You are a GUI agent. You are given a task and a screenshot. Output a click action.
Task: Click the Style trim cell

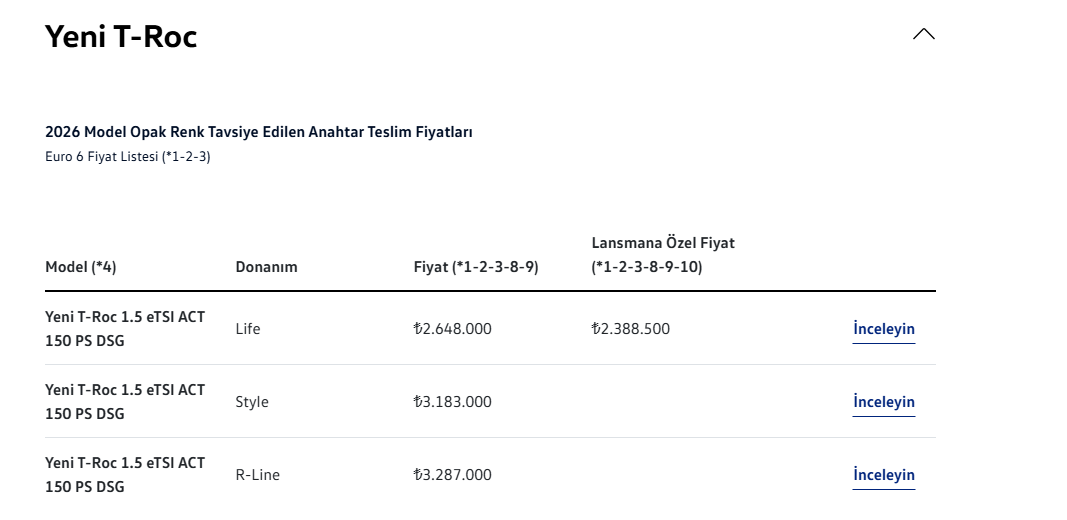pos(252,402)
